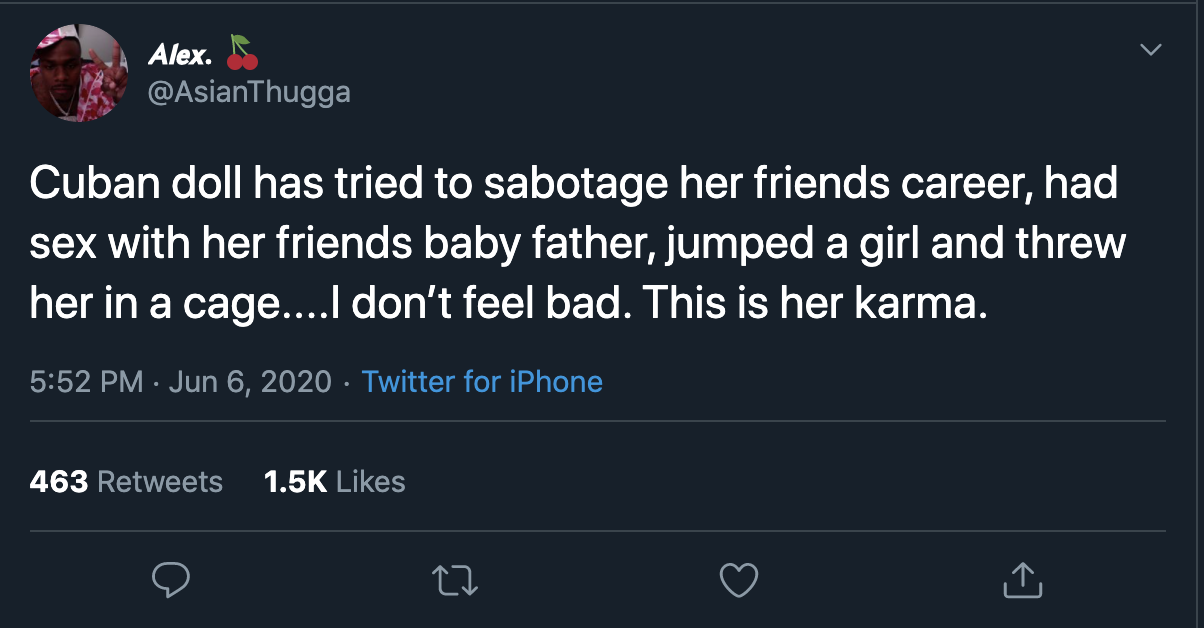Image resolution: width=1204 pixels, height=628 pixels.
Task: Click the cherry emoji beside Alex's name
Action: pyautogui.click(x=242, y=53)
